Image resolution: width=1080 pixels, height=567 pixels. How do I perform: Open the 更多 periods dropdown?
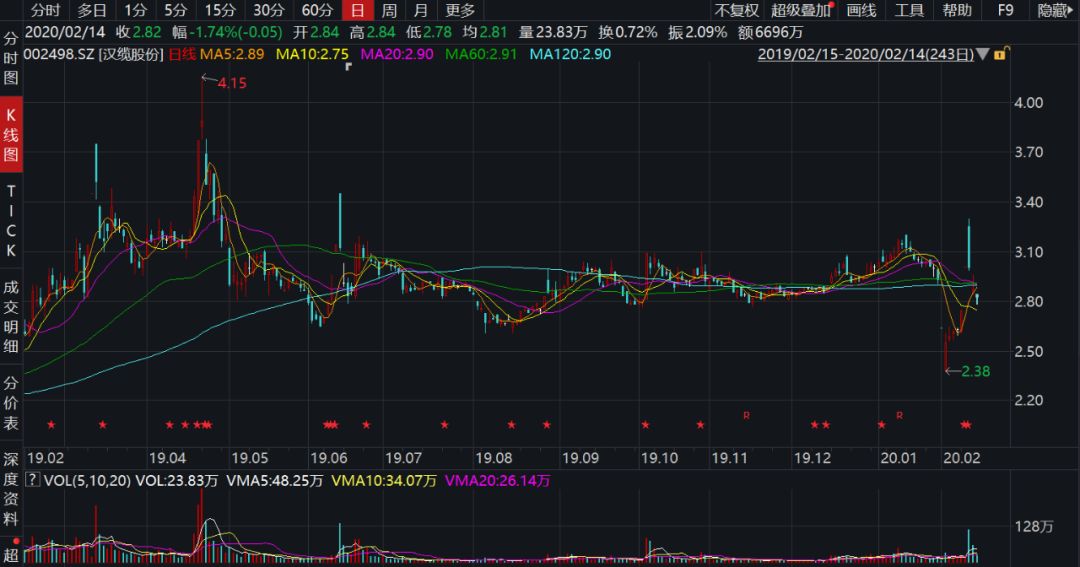(x=460, y=11)
